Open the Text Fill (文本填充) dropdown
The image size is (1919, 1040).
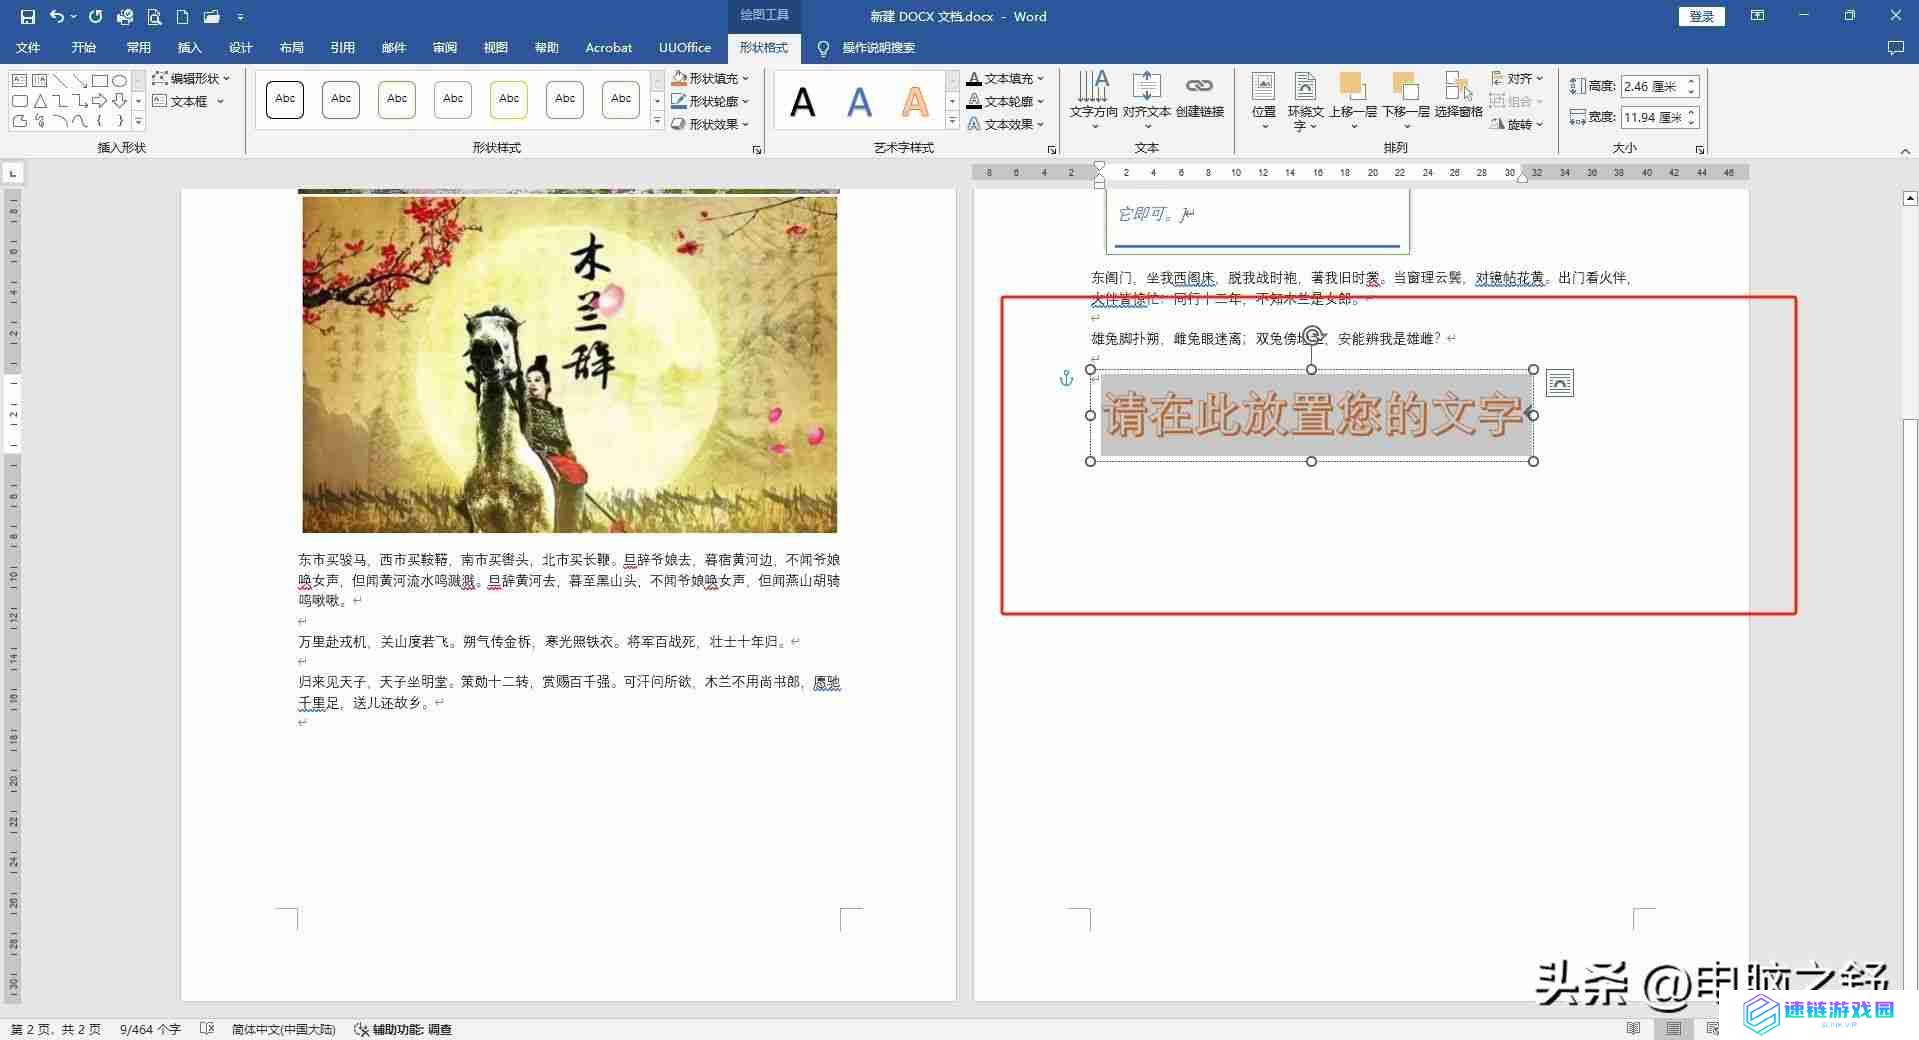(1006, 78)
